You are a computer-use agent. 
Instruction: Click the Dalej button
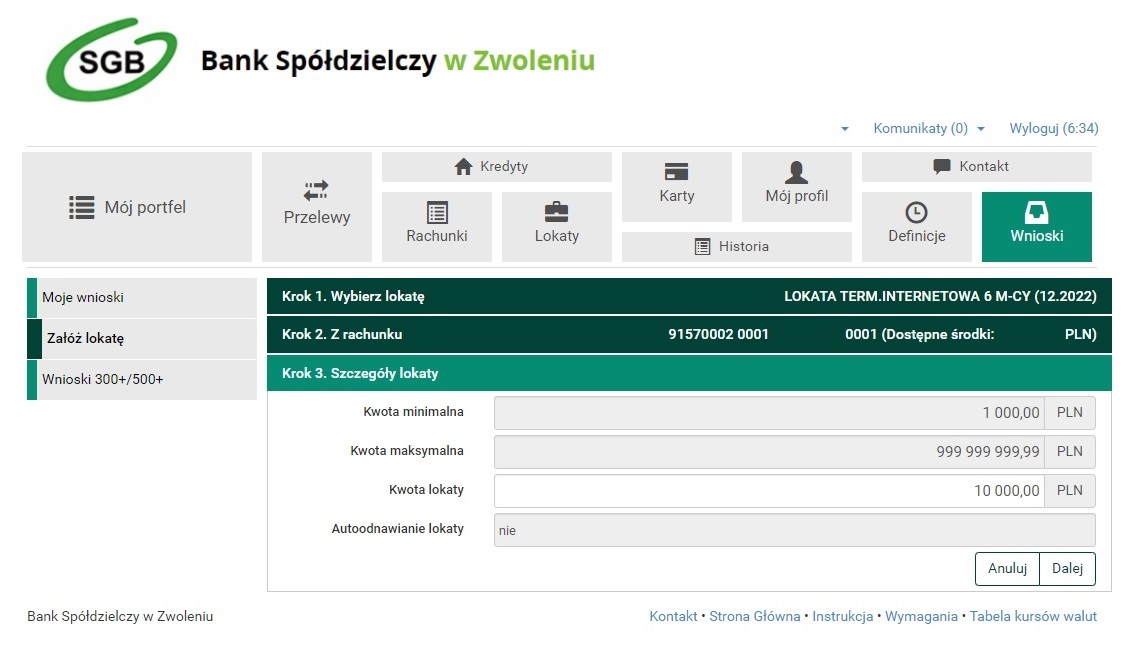pyautogui.click(x=1067, y=568)
